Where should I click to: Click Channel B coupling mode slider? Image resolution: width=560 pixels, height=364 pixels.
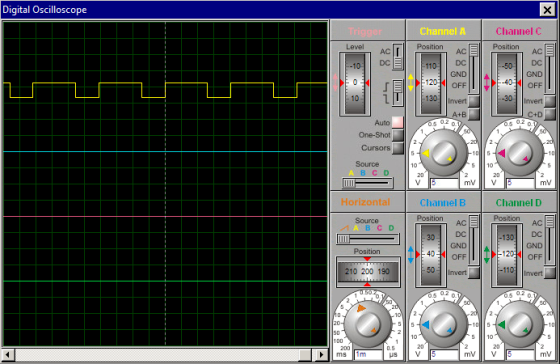pyautogui.click(x=474, y=240)
